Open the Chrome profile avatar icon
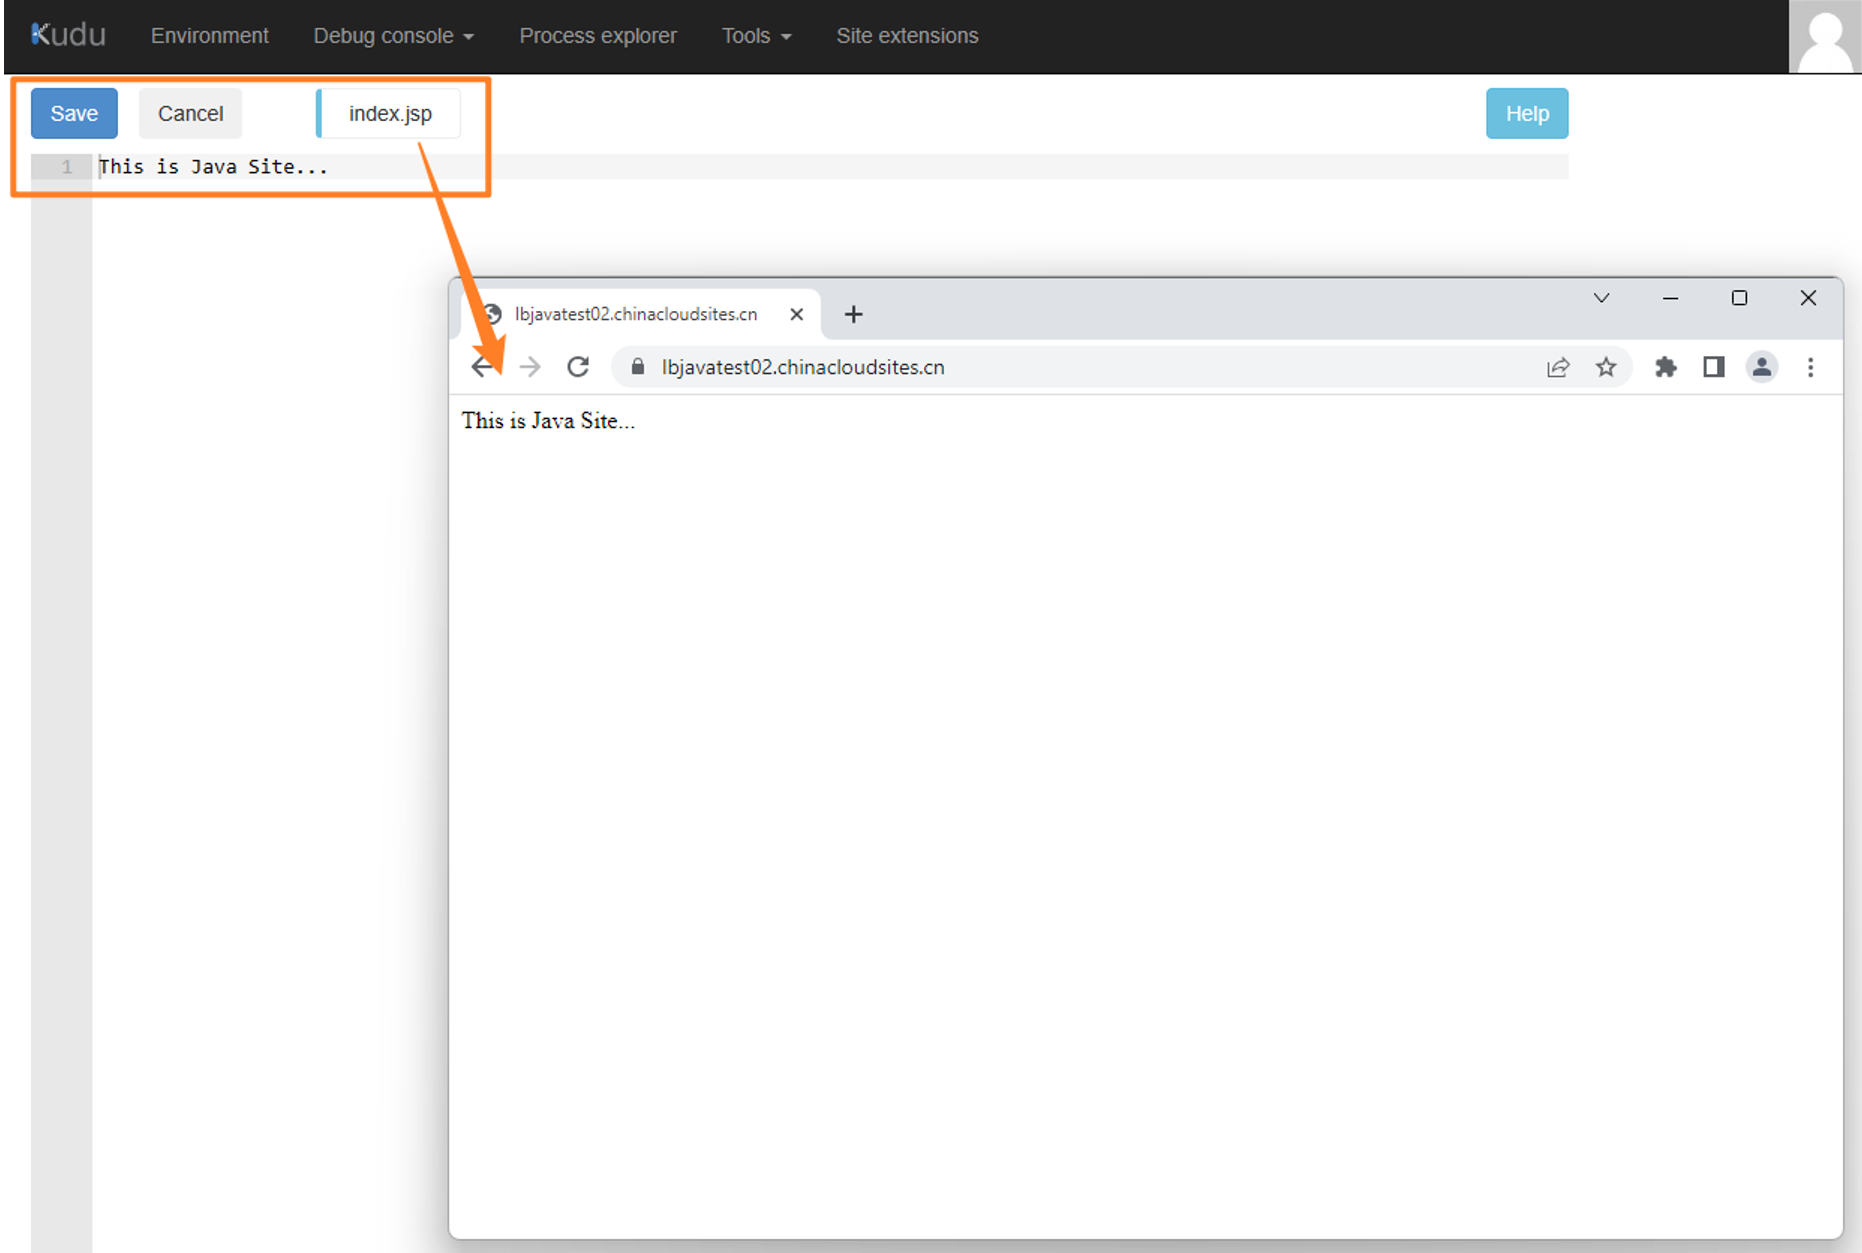This screenshot has width=1862, height=1253. click(x=1761, y=367)
